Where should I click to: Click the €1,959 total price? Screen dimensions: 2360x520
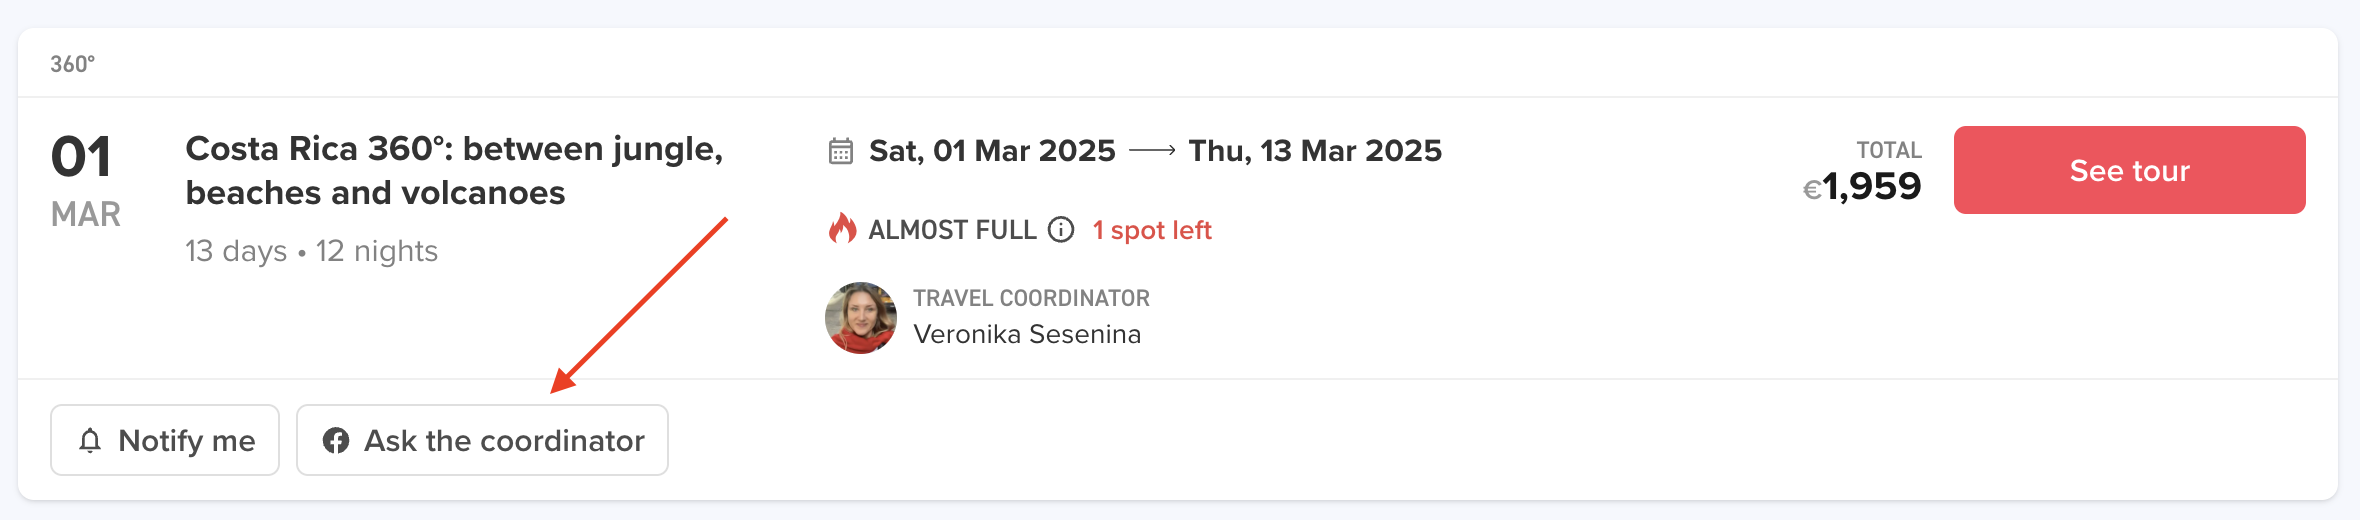click(1862, 186)
